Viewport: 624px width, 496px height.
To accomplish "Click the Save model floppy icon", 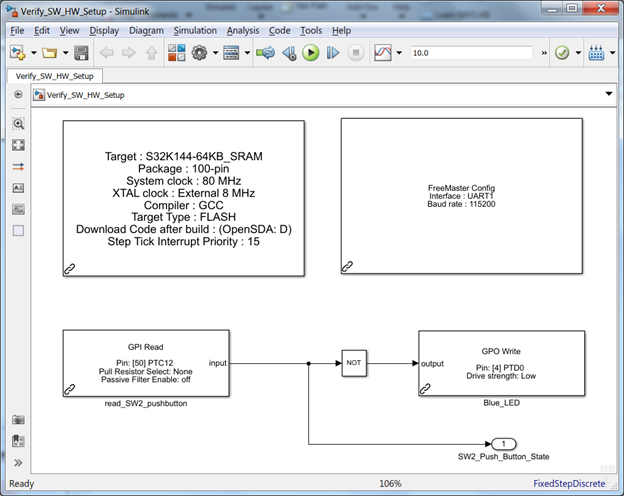I will point(81,53).
